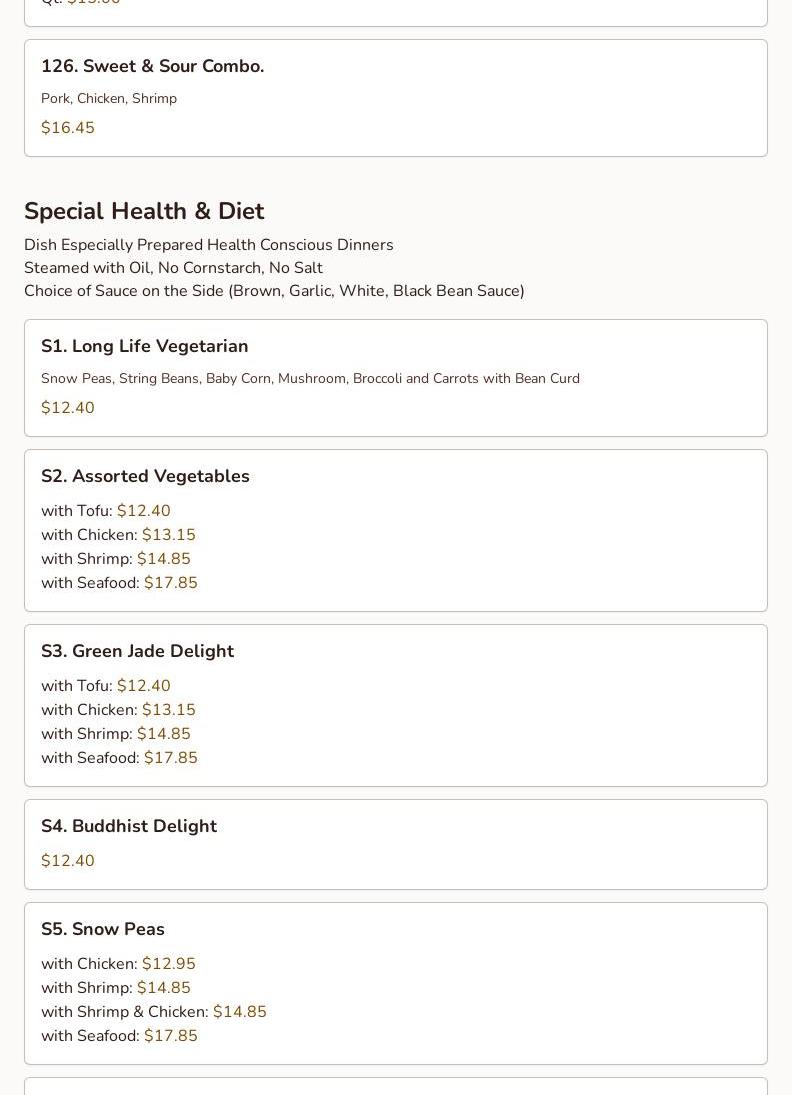The height and width of the screenshot is (1095, 792).
Task: Select Snow Peas with Shrimp & Chicken
Action: pyautogui.click(x=154, y=1012)
